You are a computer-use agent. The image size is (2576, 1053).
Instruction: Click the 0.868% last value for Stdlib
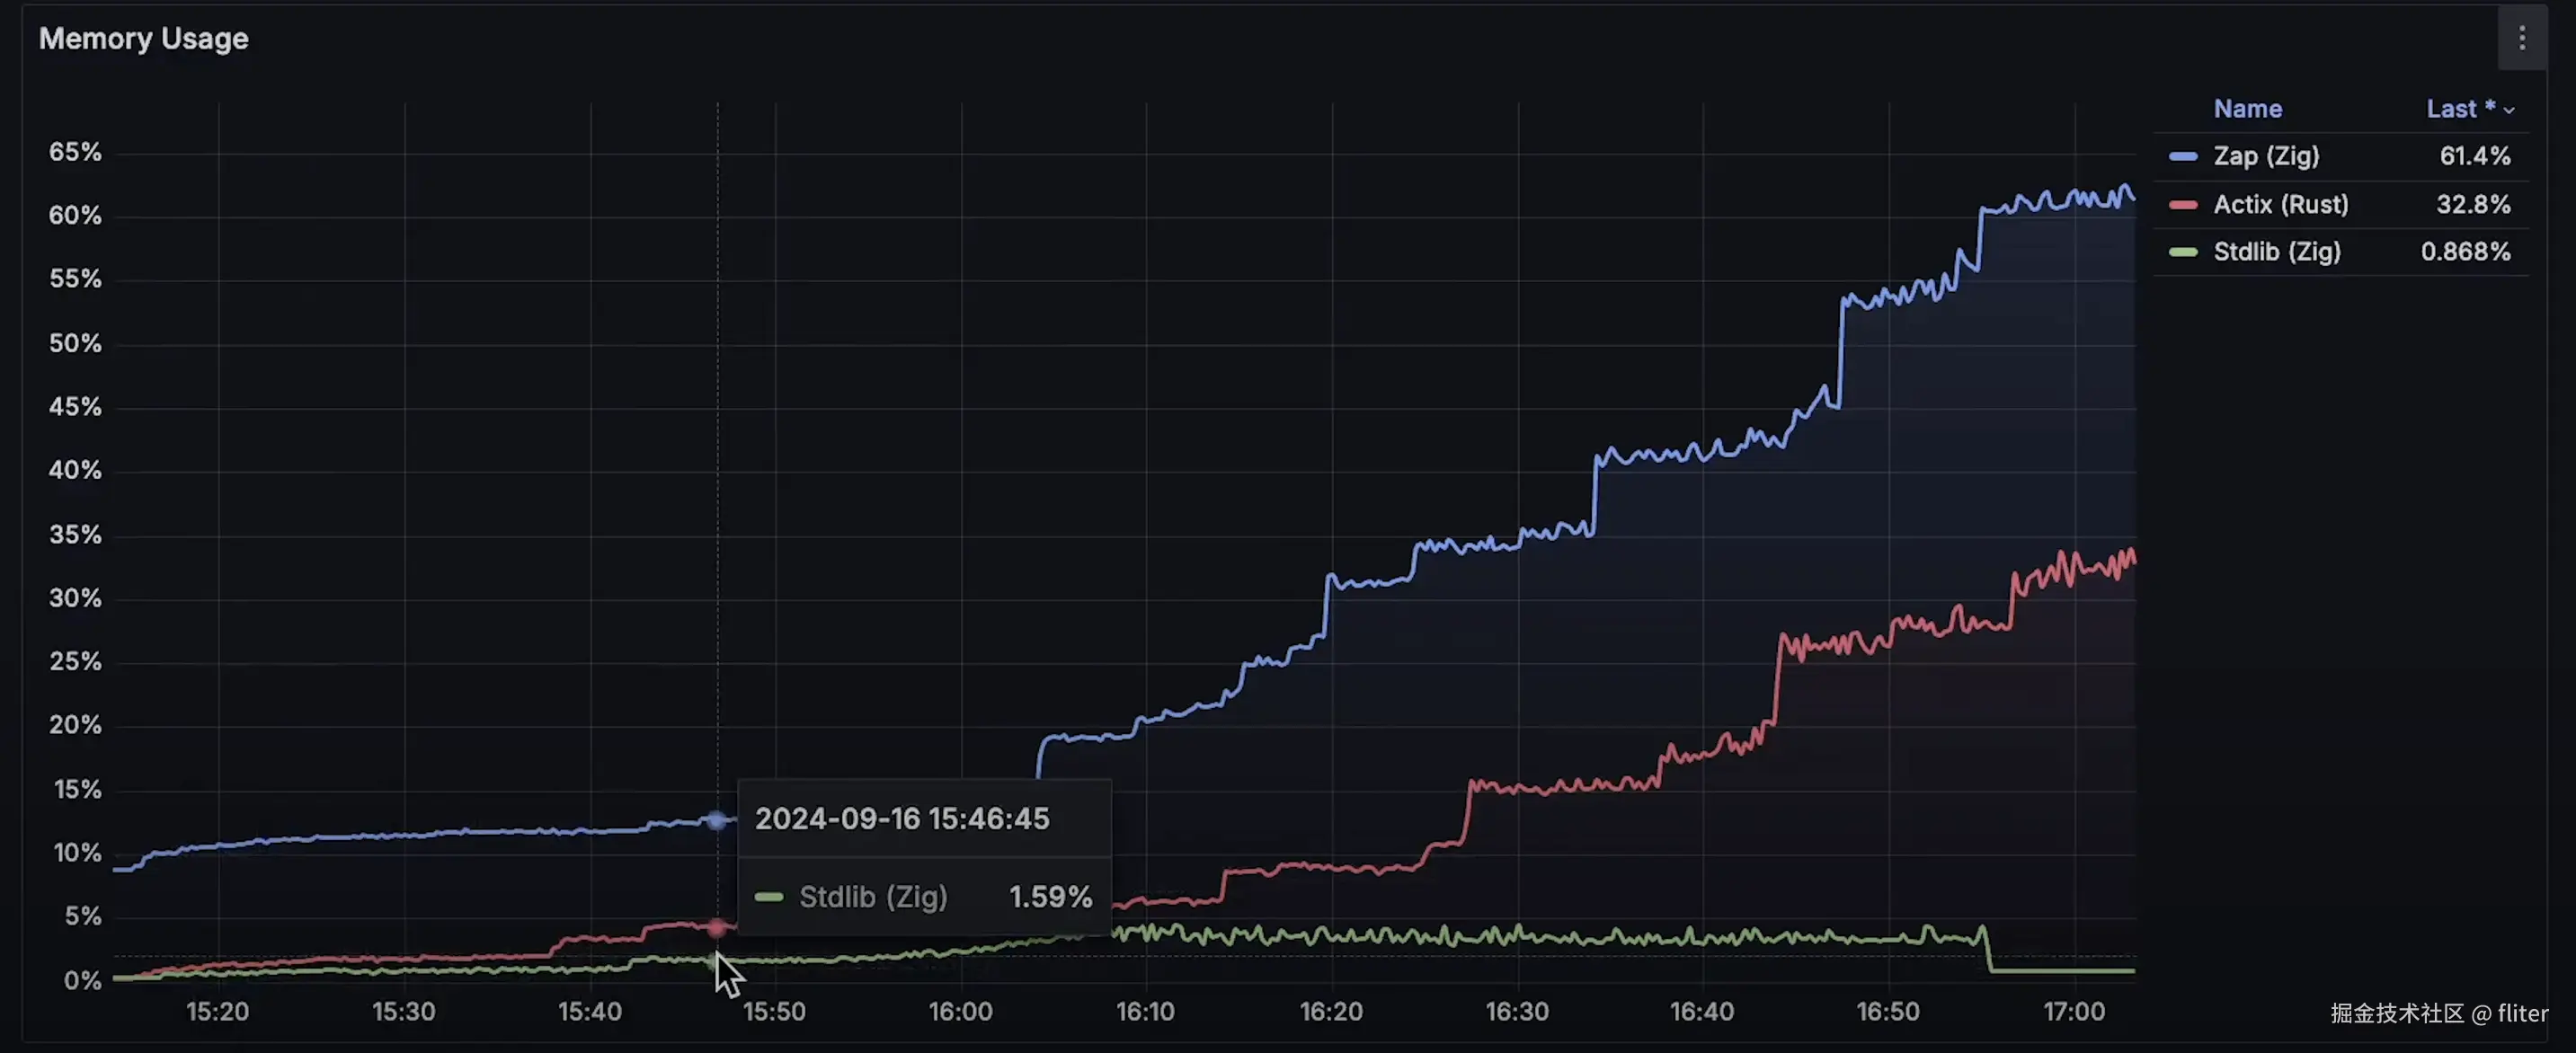click(x=2464, y=252)
